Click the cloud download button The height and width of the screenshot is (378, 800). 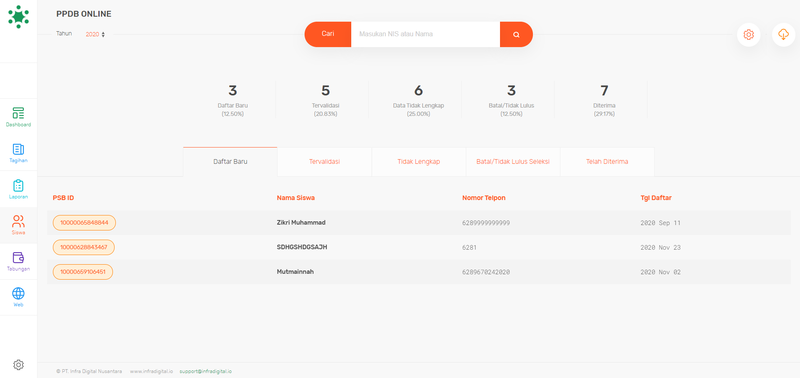click(784, 35)
